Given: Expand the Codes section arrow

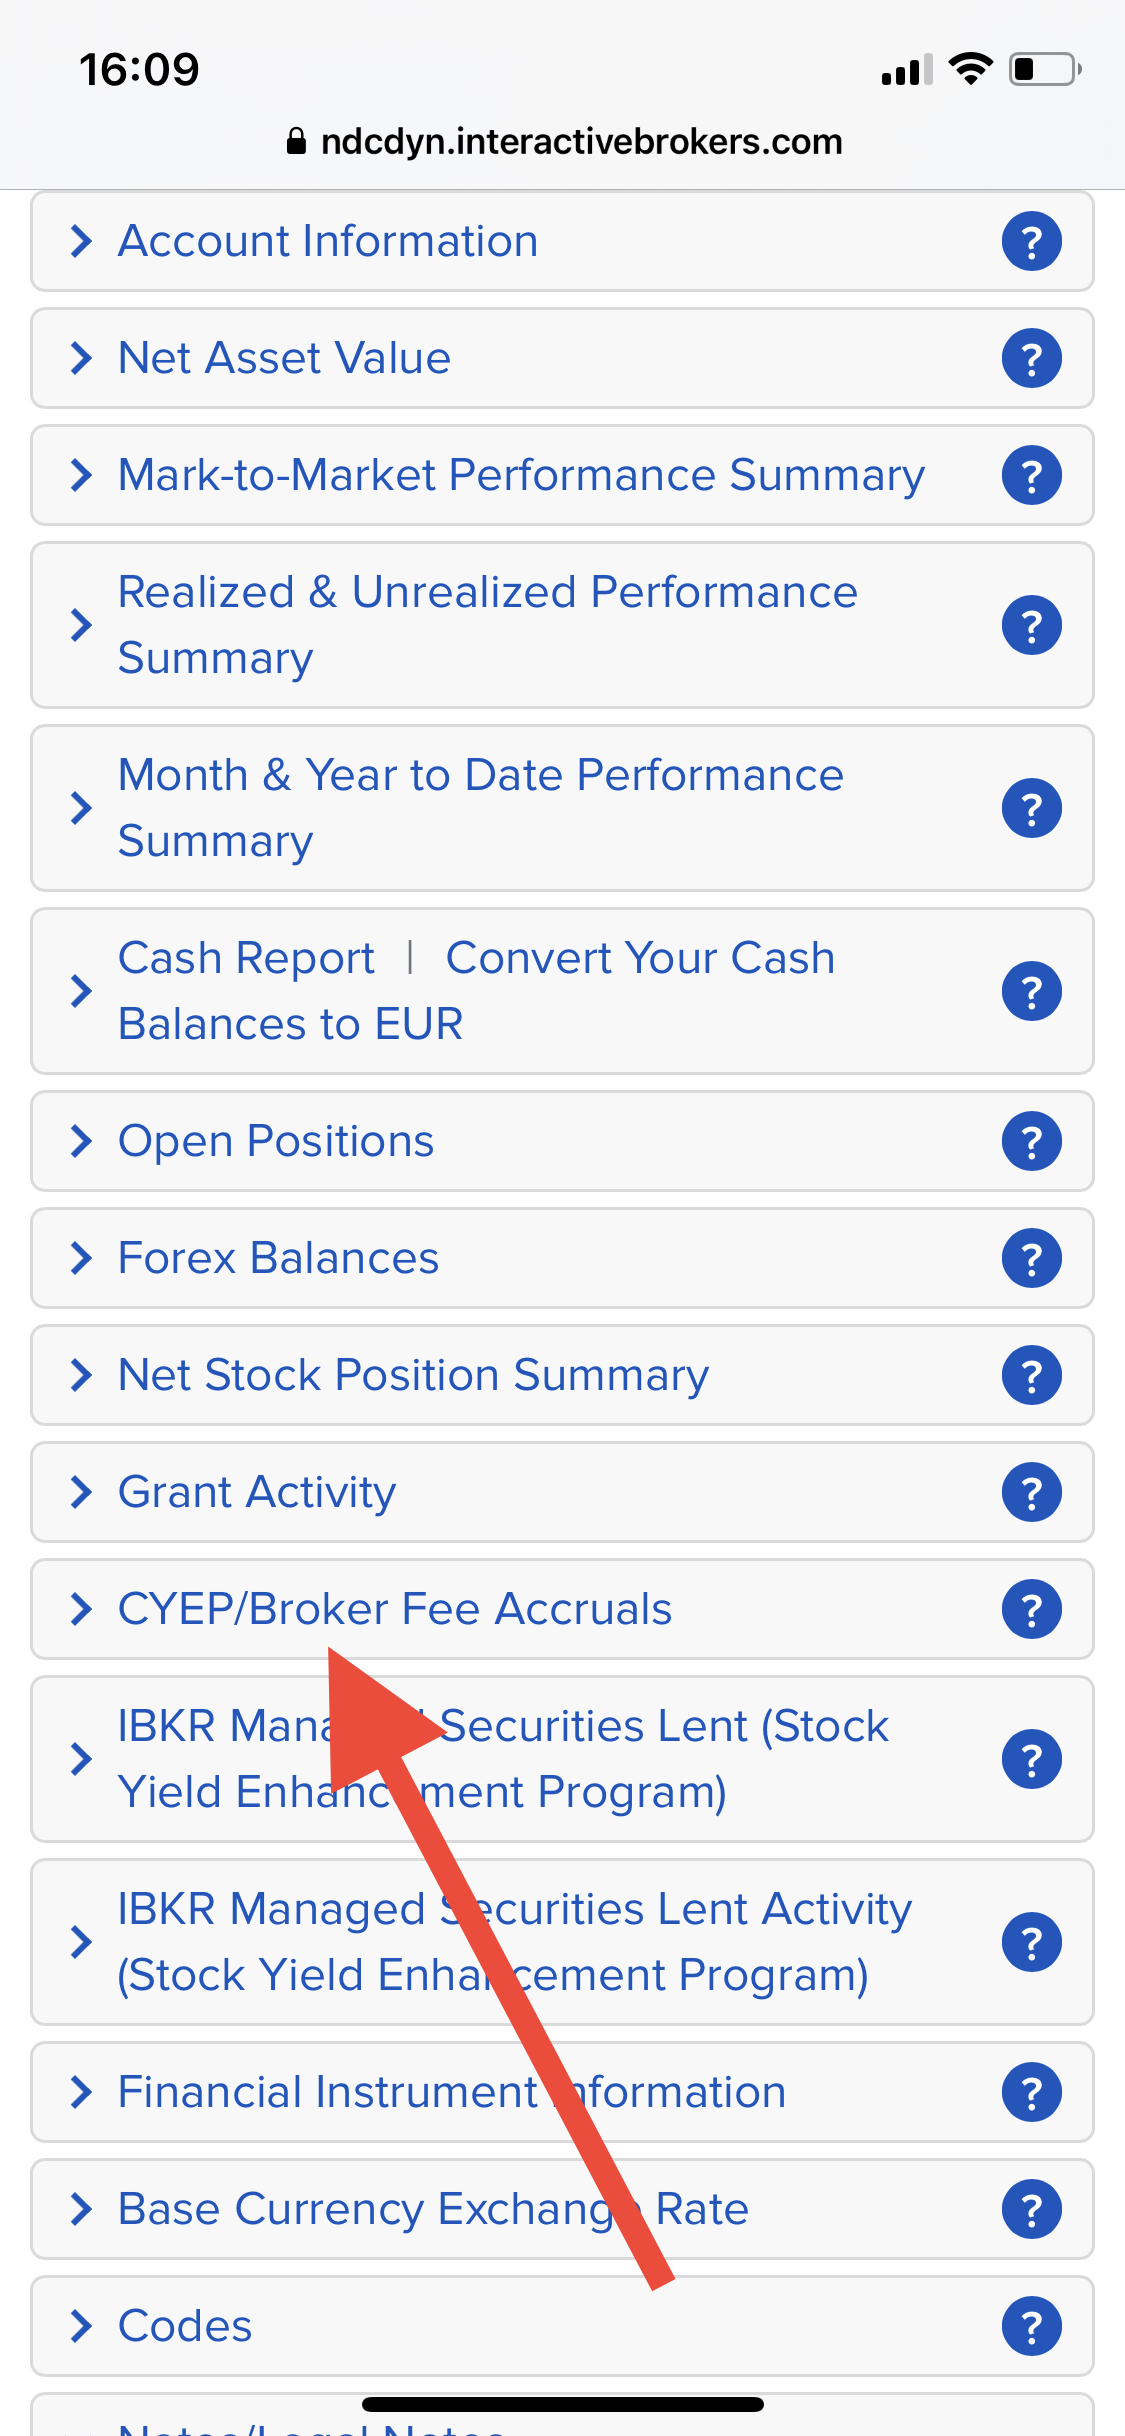Looking at the screenshot, I should pos(81,2326).
